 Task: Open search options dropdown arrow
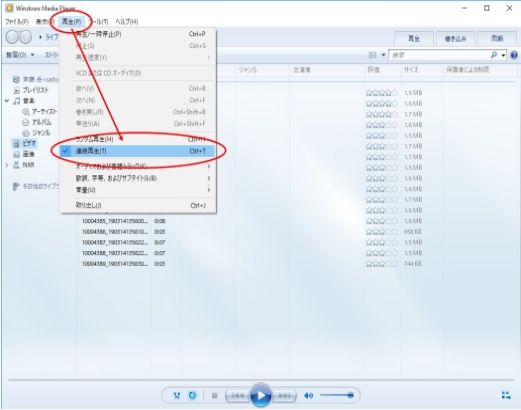503,55
